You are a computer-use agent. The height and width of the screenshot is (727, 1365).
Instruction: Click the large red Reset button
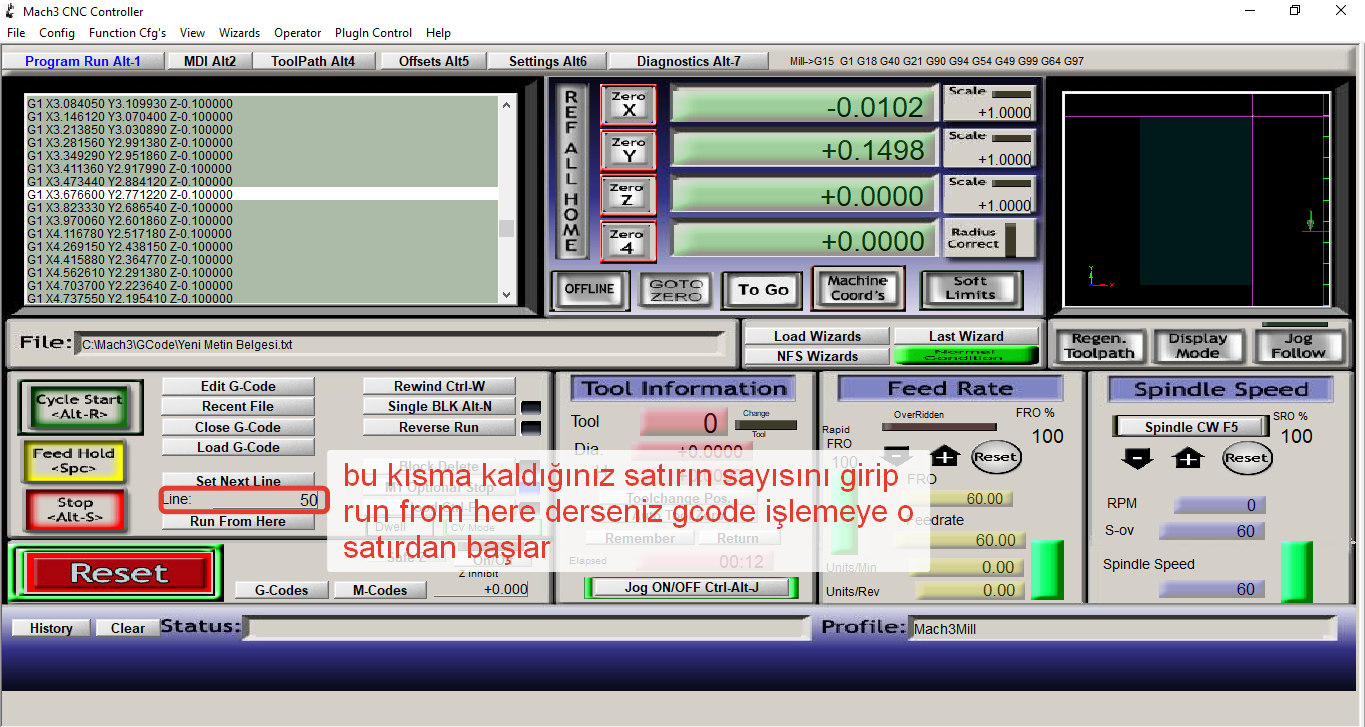point(118,574)
